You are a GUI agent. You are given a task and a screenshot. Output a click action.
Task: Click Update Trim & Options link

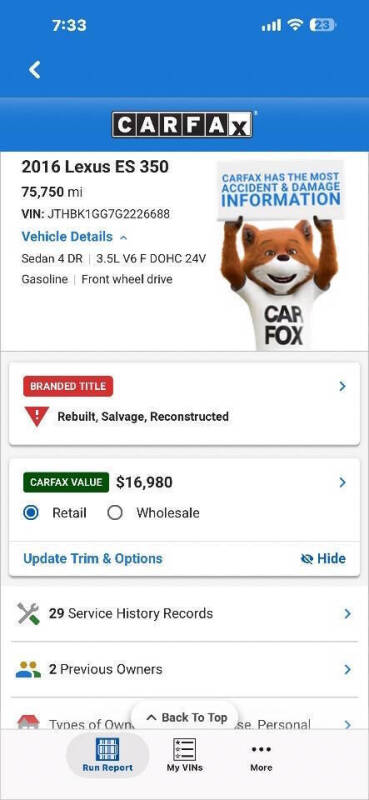click(93, 559)
